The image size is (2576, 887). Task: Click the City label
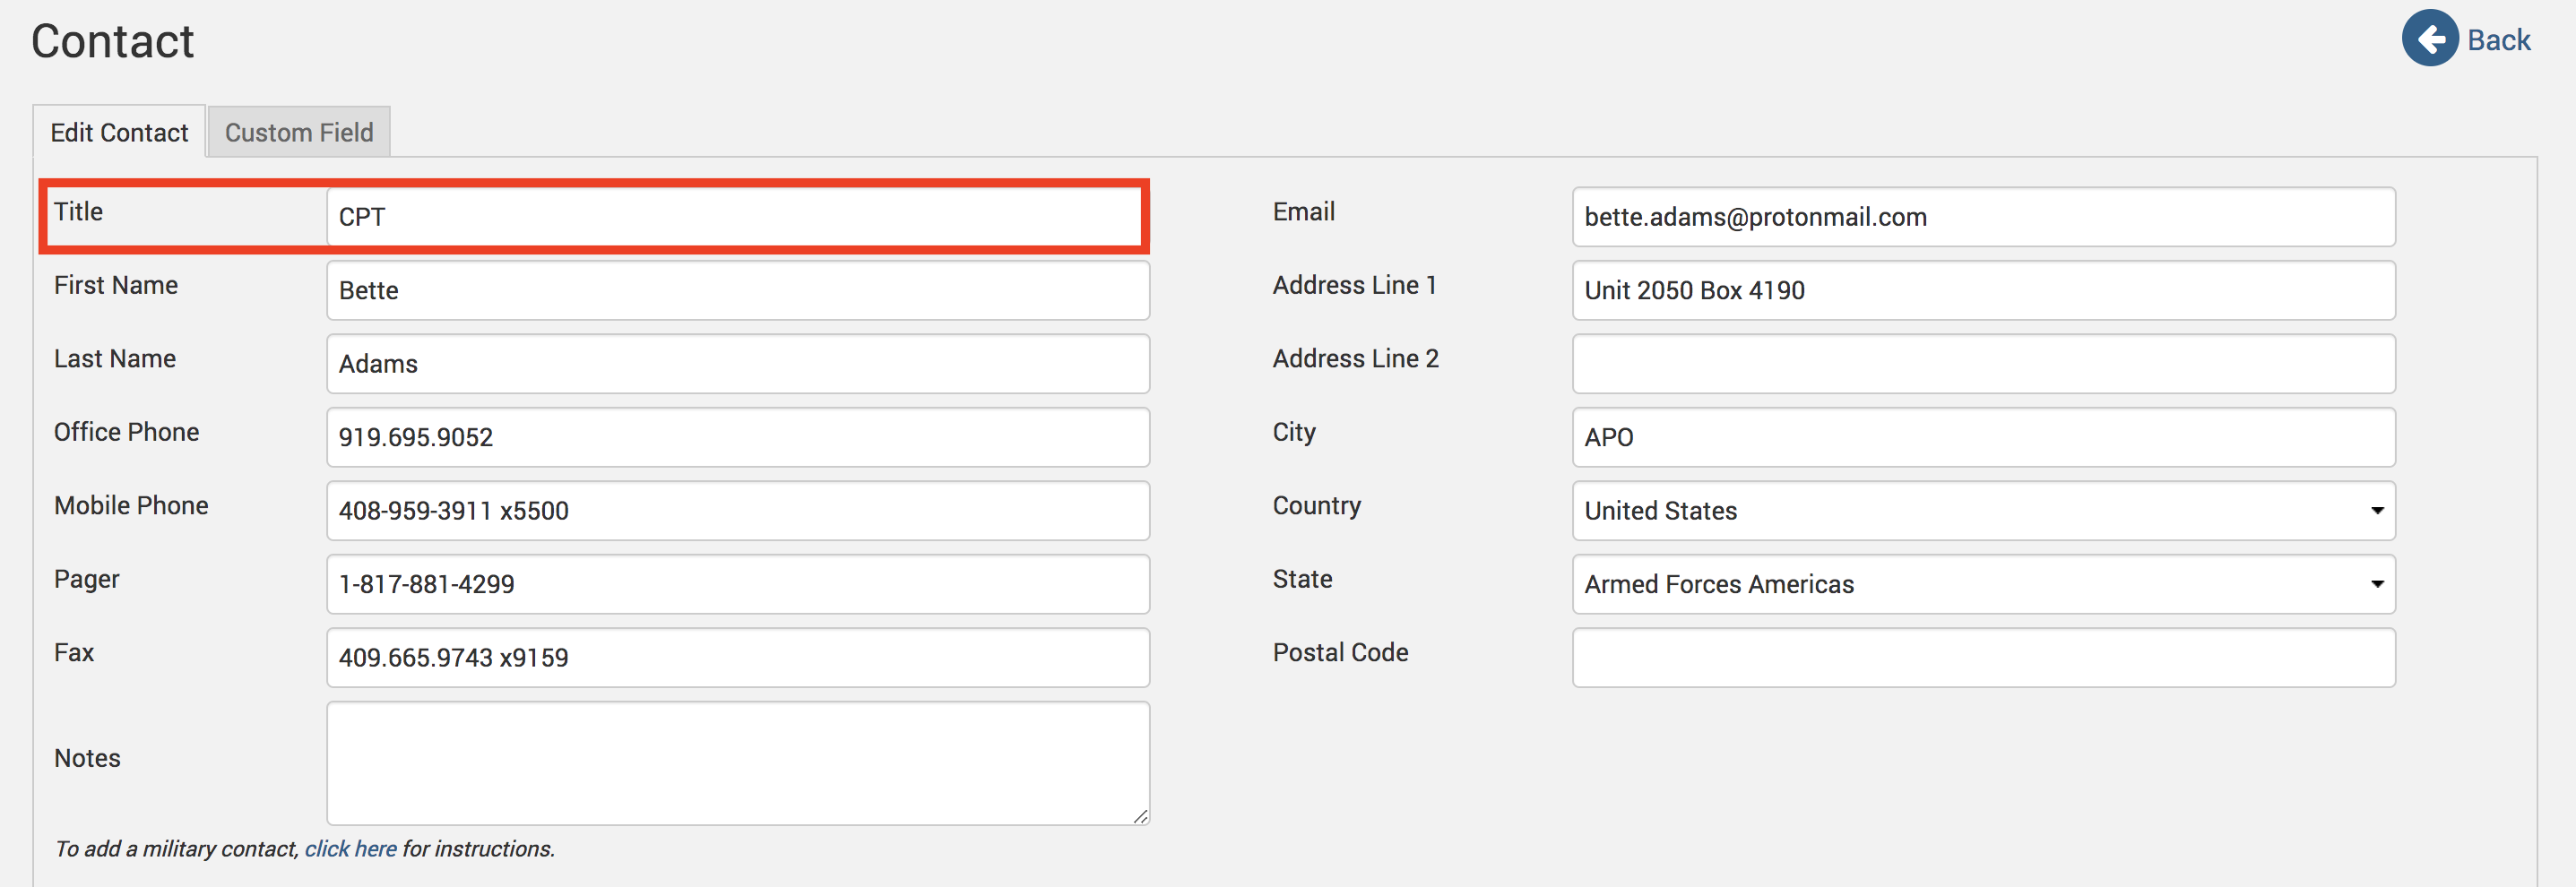click(1294, 432)
